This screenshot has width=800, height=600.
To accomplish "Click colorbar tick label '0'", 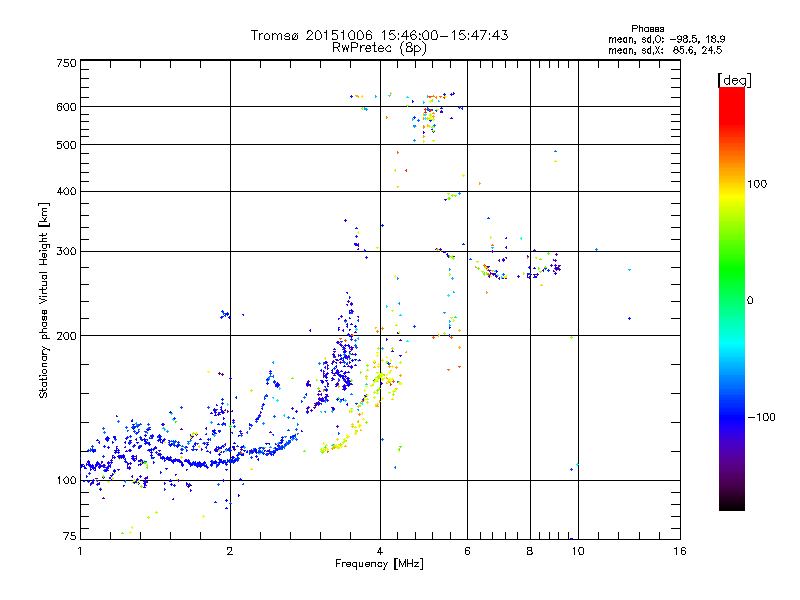I will click(x=750, y=300).
